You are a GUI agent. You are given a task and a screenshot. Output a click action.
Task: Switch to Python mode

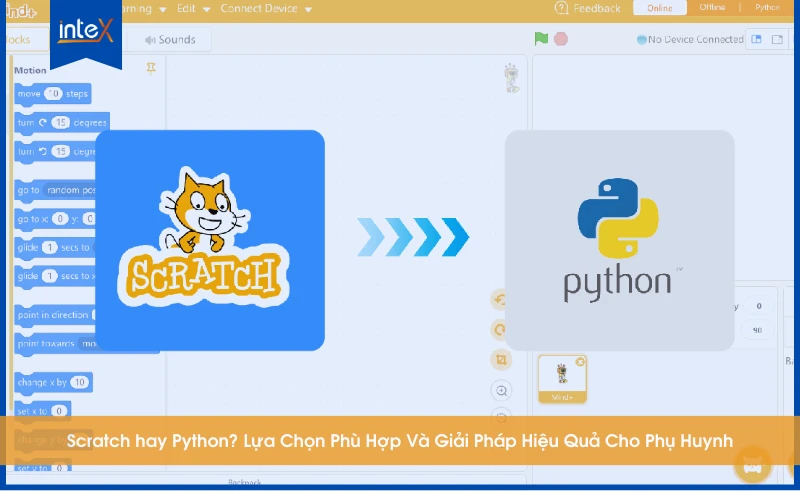[x=767, y=7]
